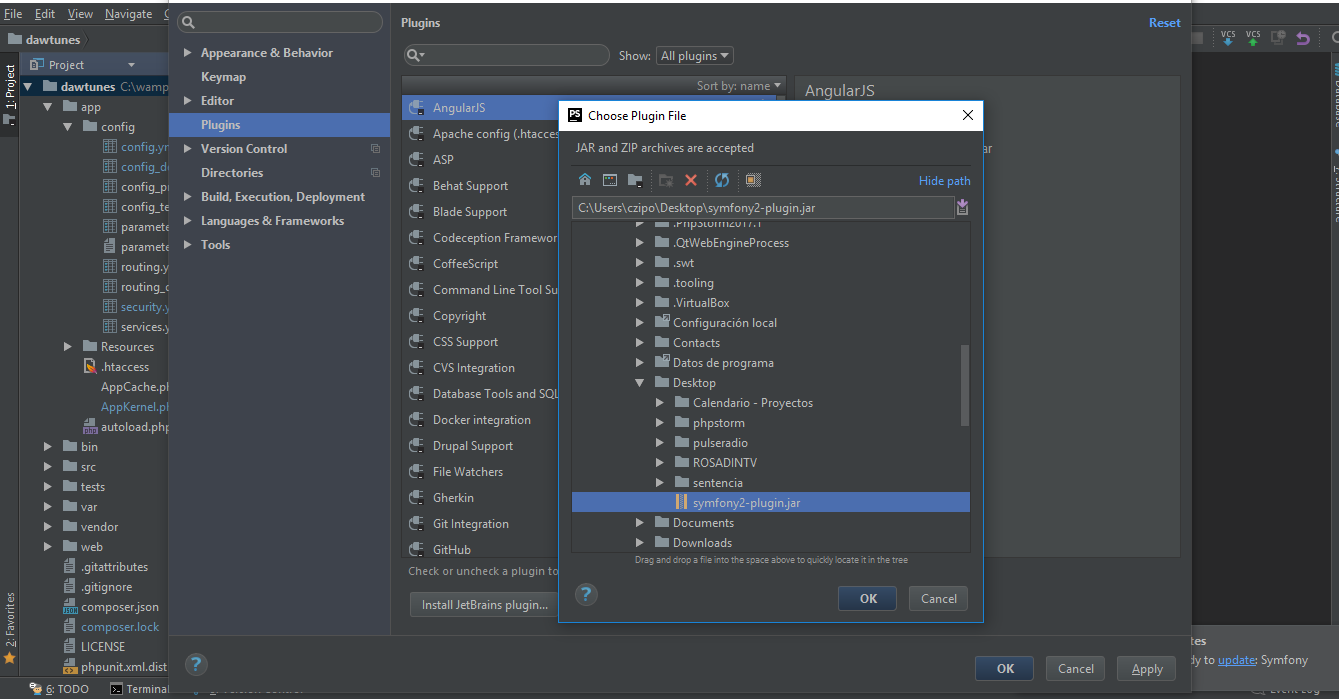Toggle show hidden files and directories icon
Image resolution: width=1339 pixels, height=699 pixels.
pyautogui.click(x=753, y=180)
